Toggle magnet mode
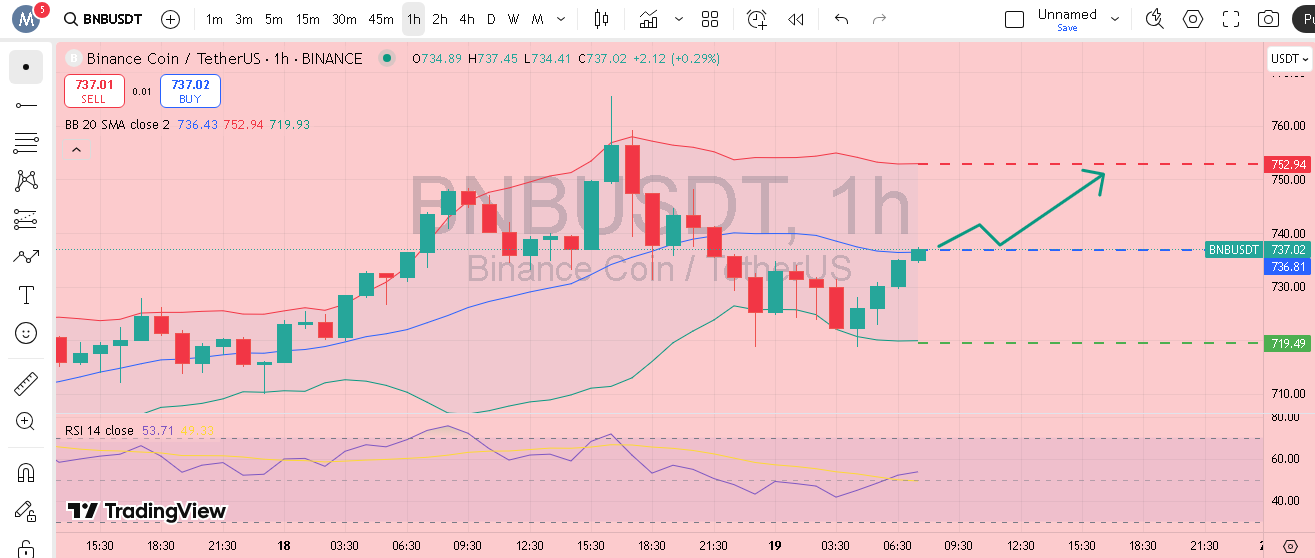The image size is (1315, 558). 26,472
